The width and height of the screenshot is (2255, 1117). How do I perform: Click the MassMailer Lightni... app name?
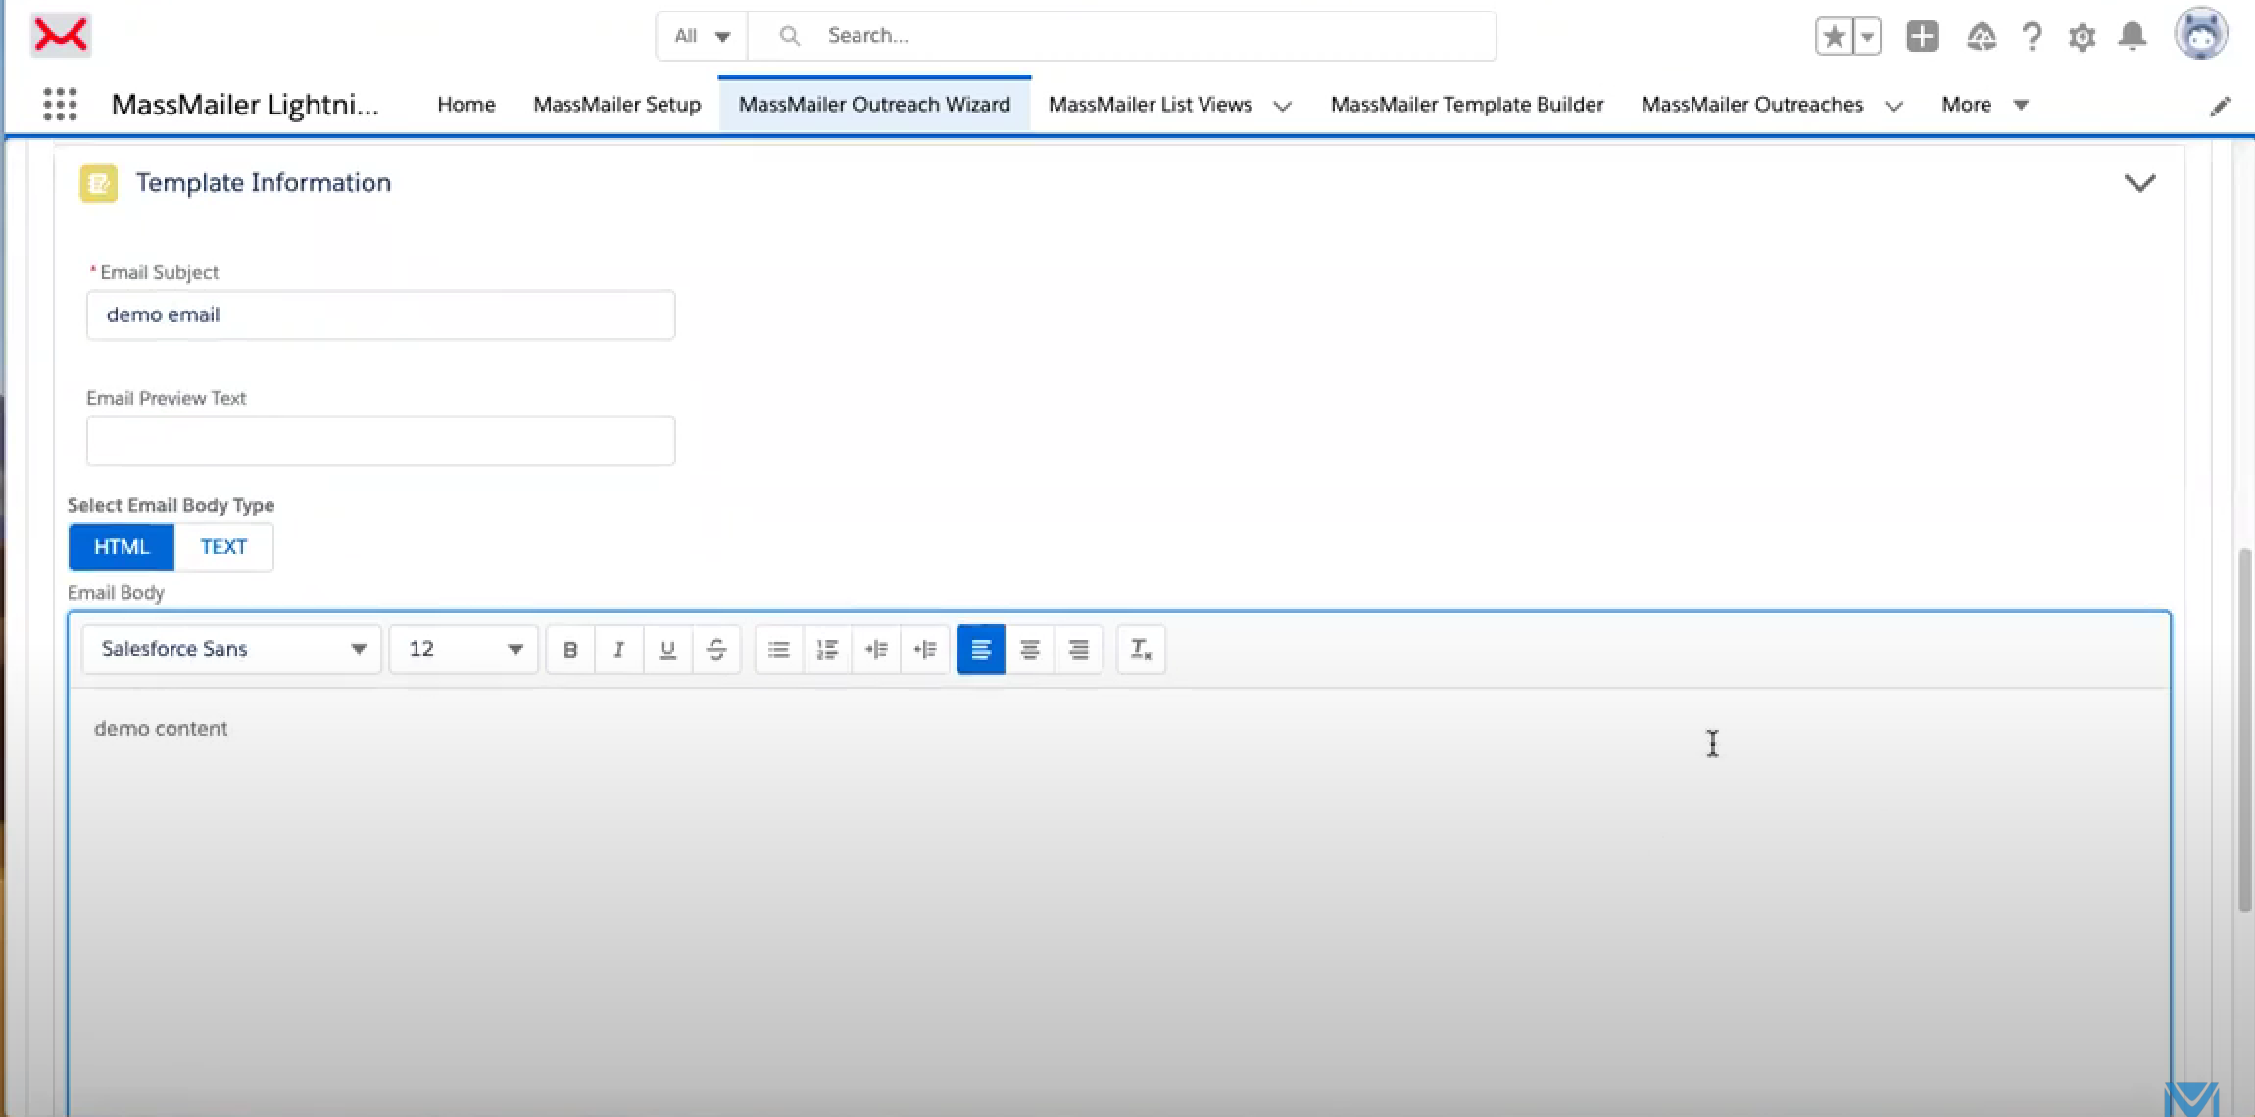(245, 105)
